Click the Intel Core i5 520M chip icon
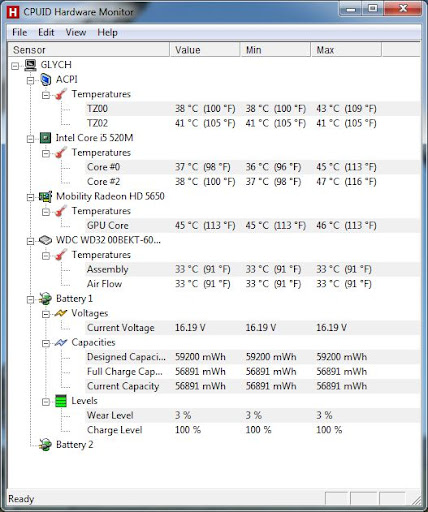 click(45, 138)
